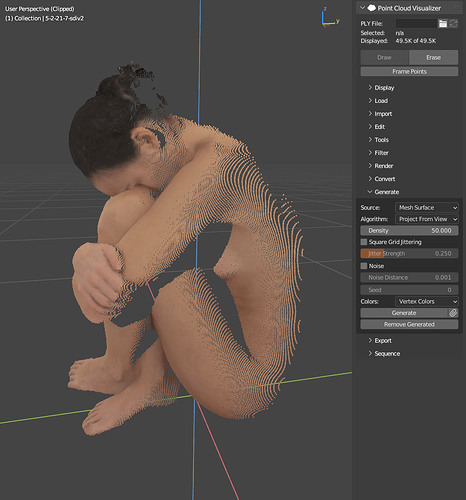Click the Draw button
466x500 pixels.
(x=385, y=57)
